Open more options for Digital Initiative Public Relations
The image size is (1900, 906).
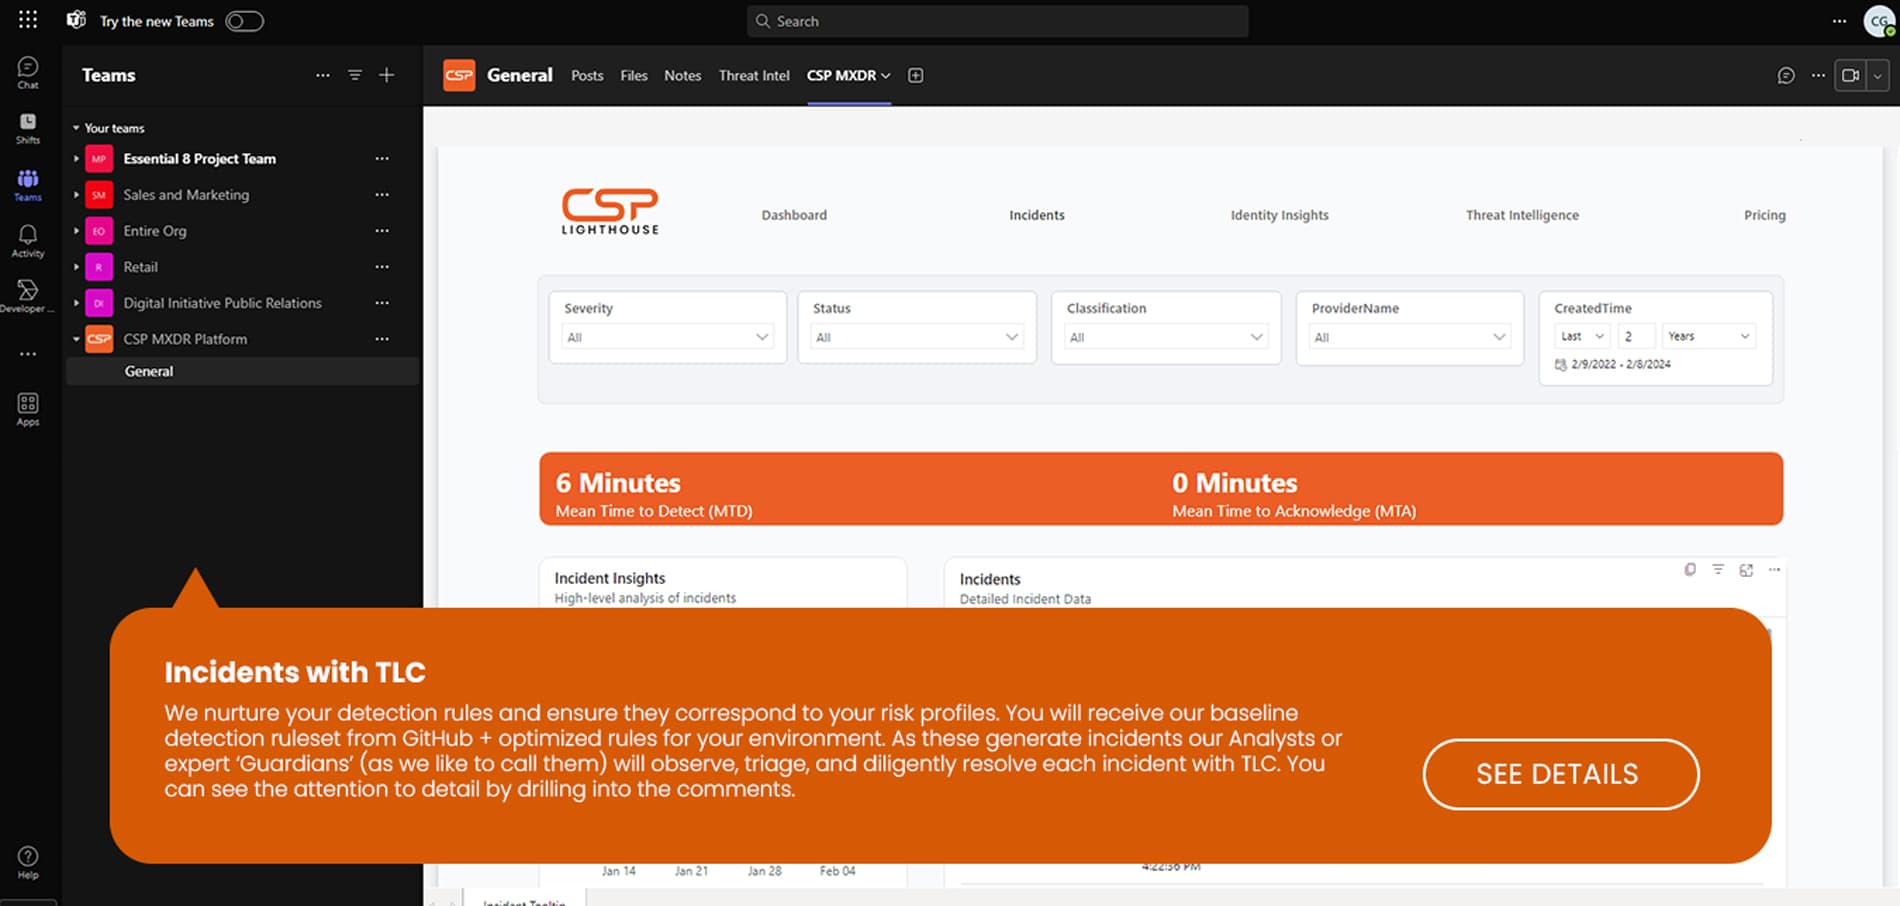click(382, 303)
